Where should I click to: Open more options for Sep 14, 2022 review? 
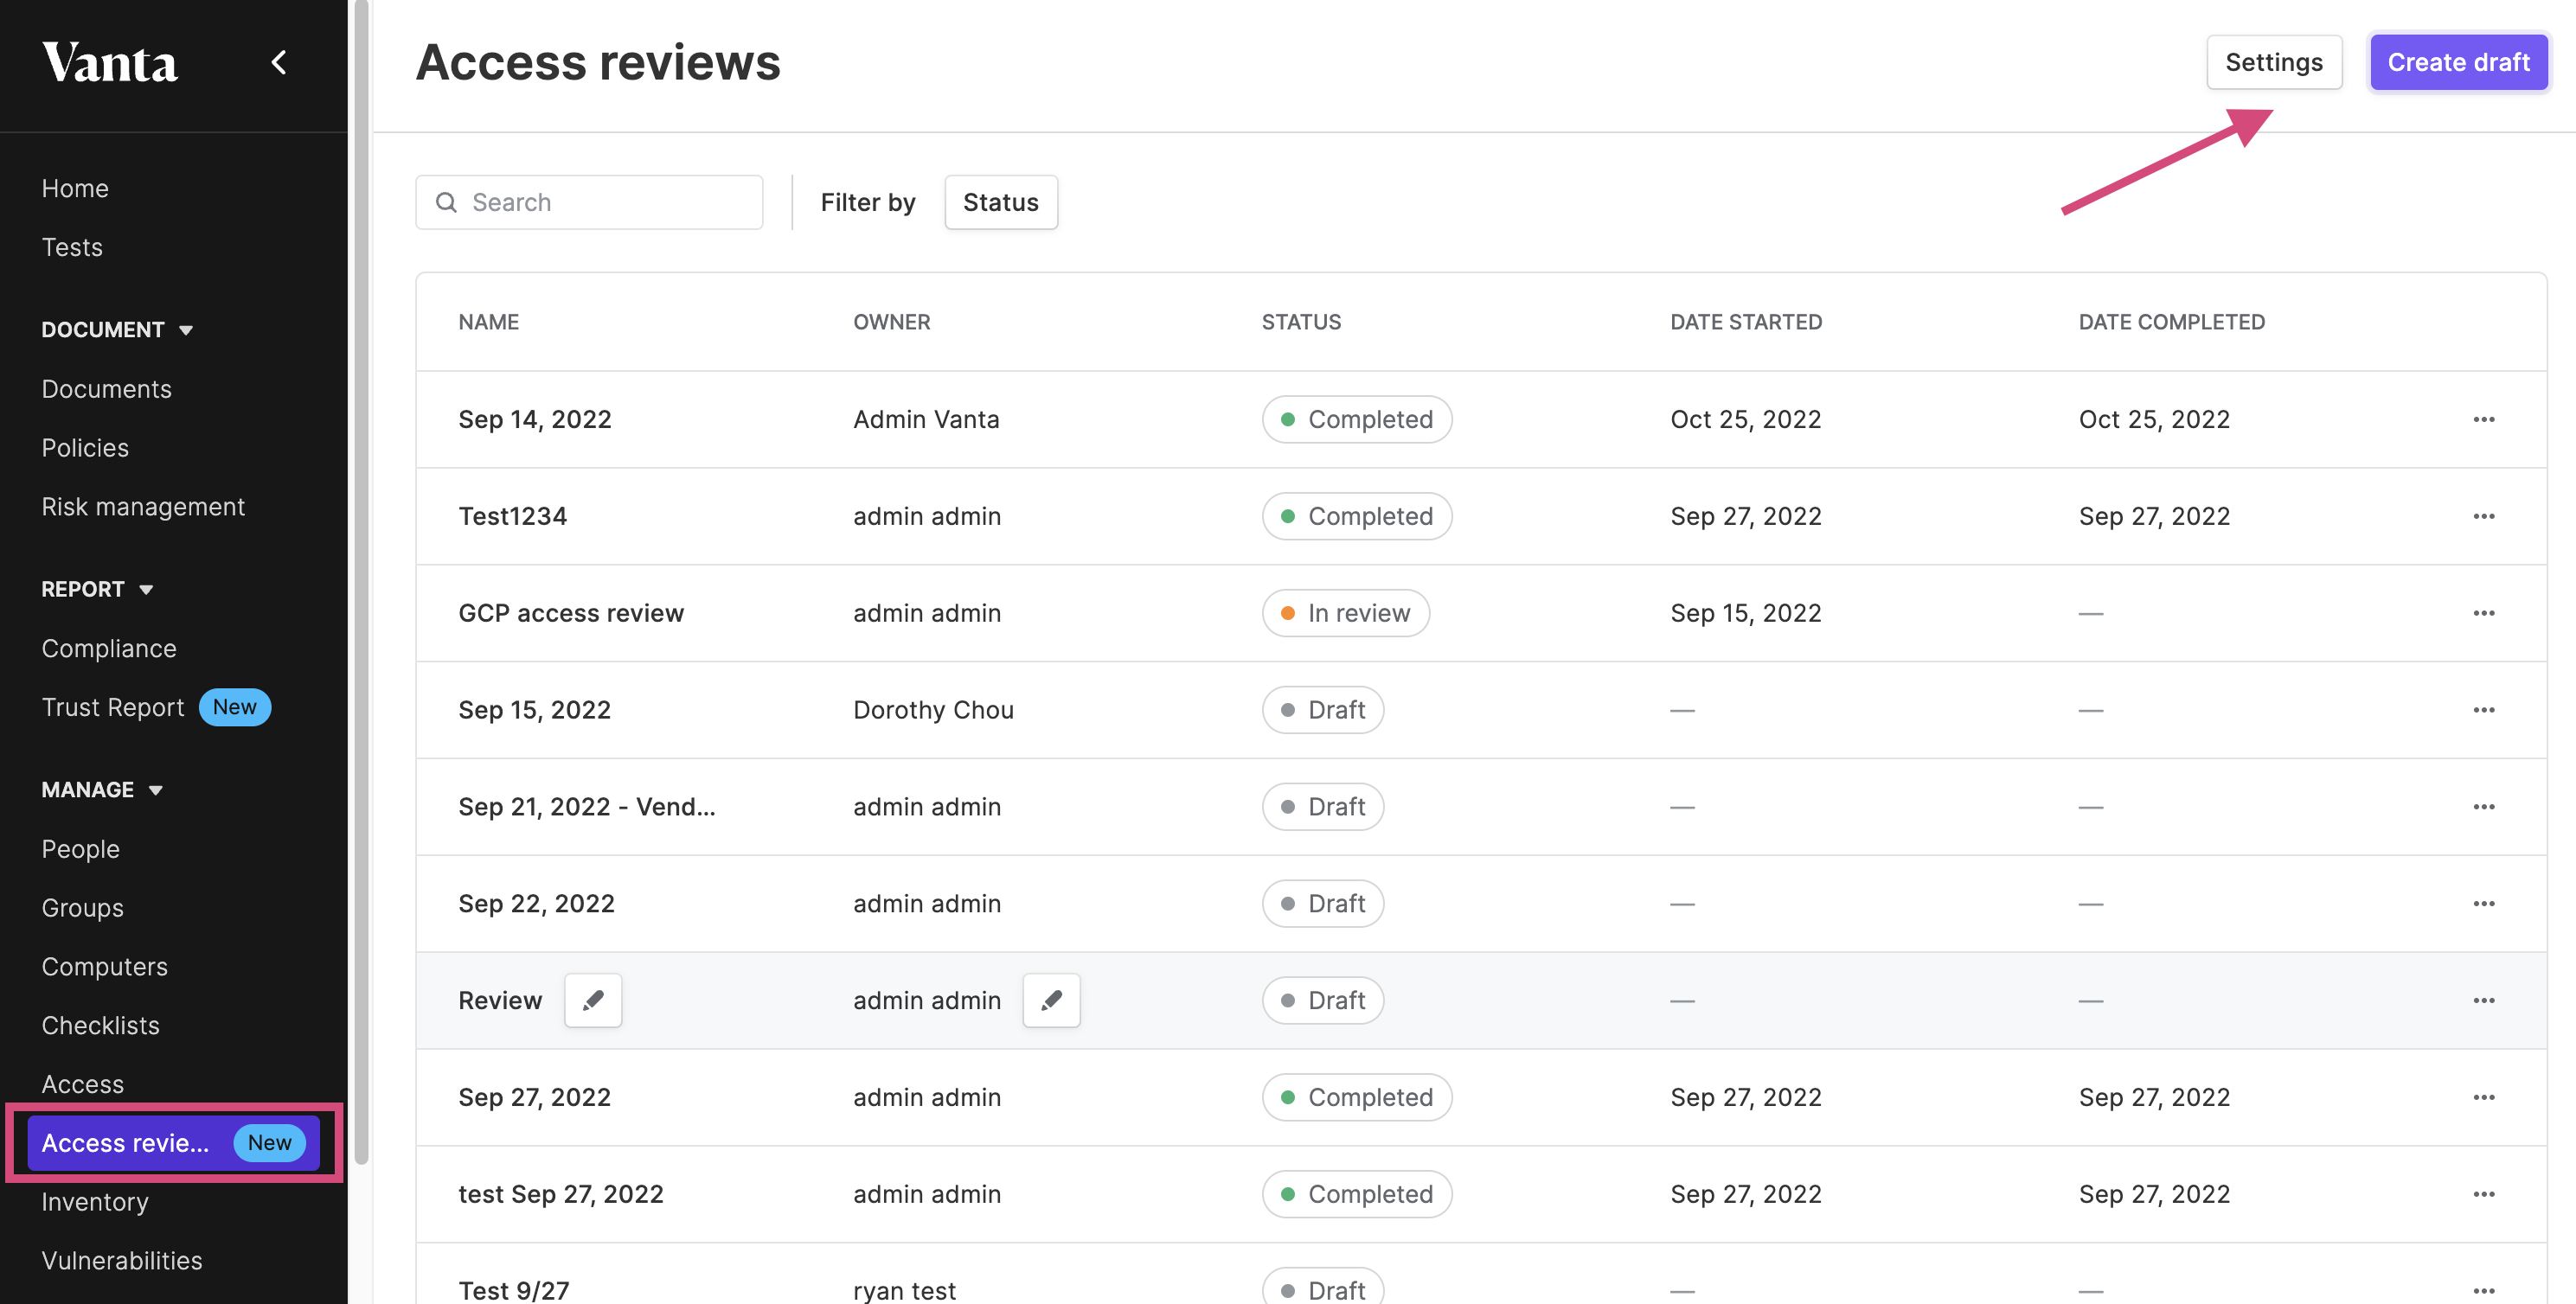2483,419
